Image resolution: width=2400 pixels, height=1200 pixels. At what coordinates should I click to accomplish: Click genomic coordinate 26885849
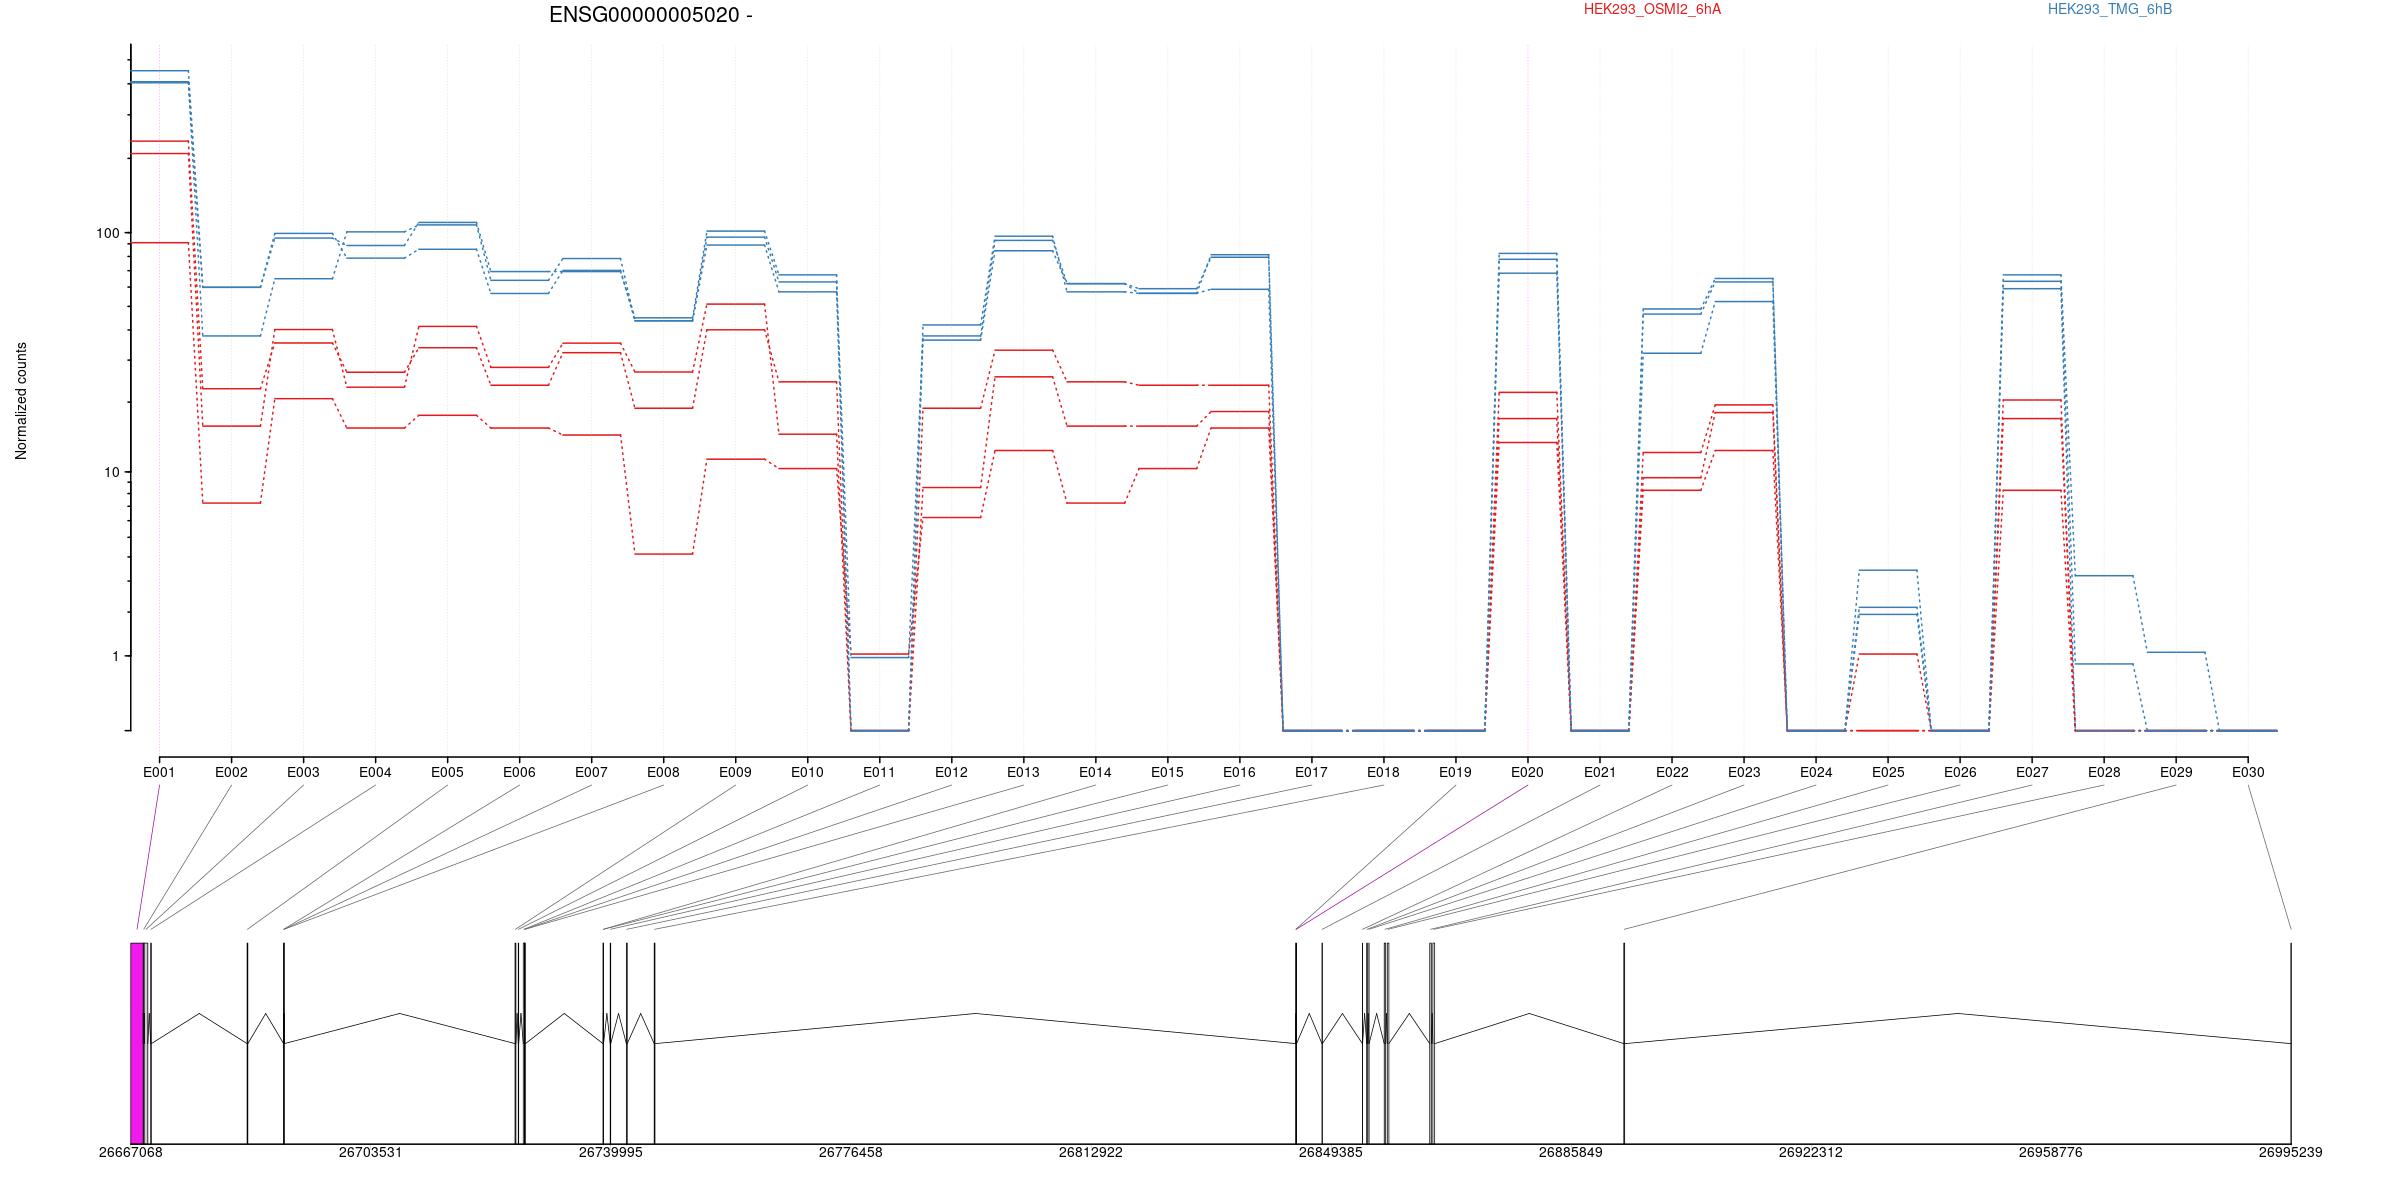(x=1571, y=1152)
